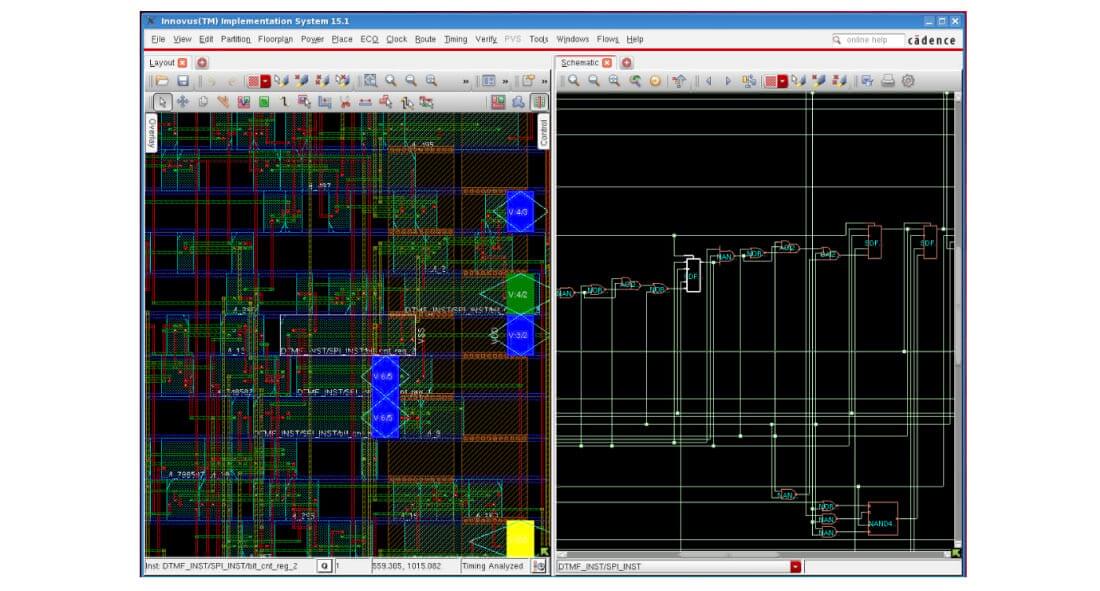Open the Verify menu
This screenshot has width=1100, height=591.
tap(486, 39)
